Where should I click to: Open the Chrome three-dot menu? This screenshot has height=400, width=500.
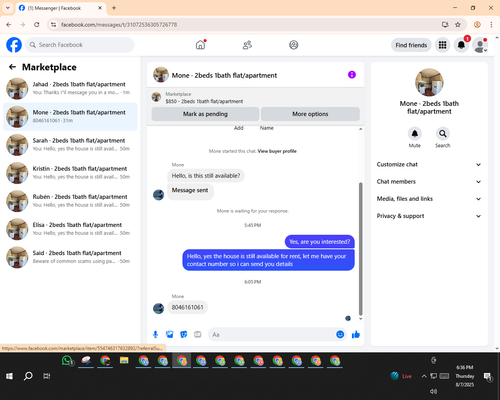click(x=491, y=25)
